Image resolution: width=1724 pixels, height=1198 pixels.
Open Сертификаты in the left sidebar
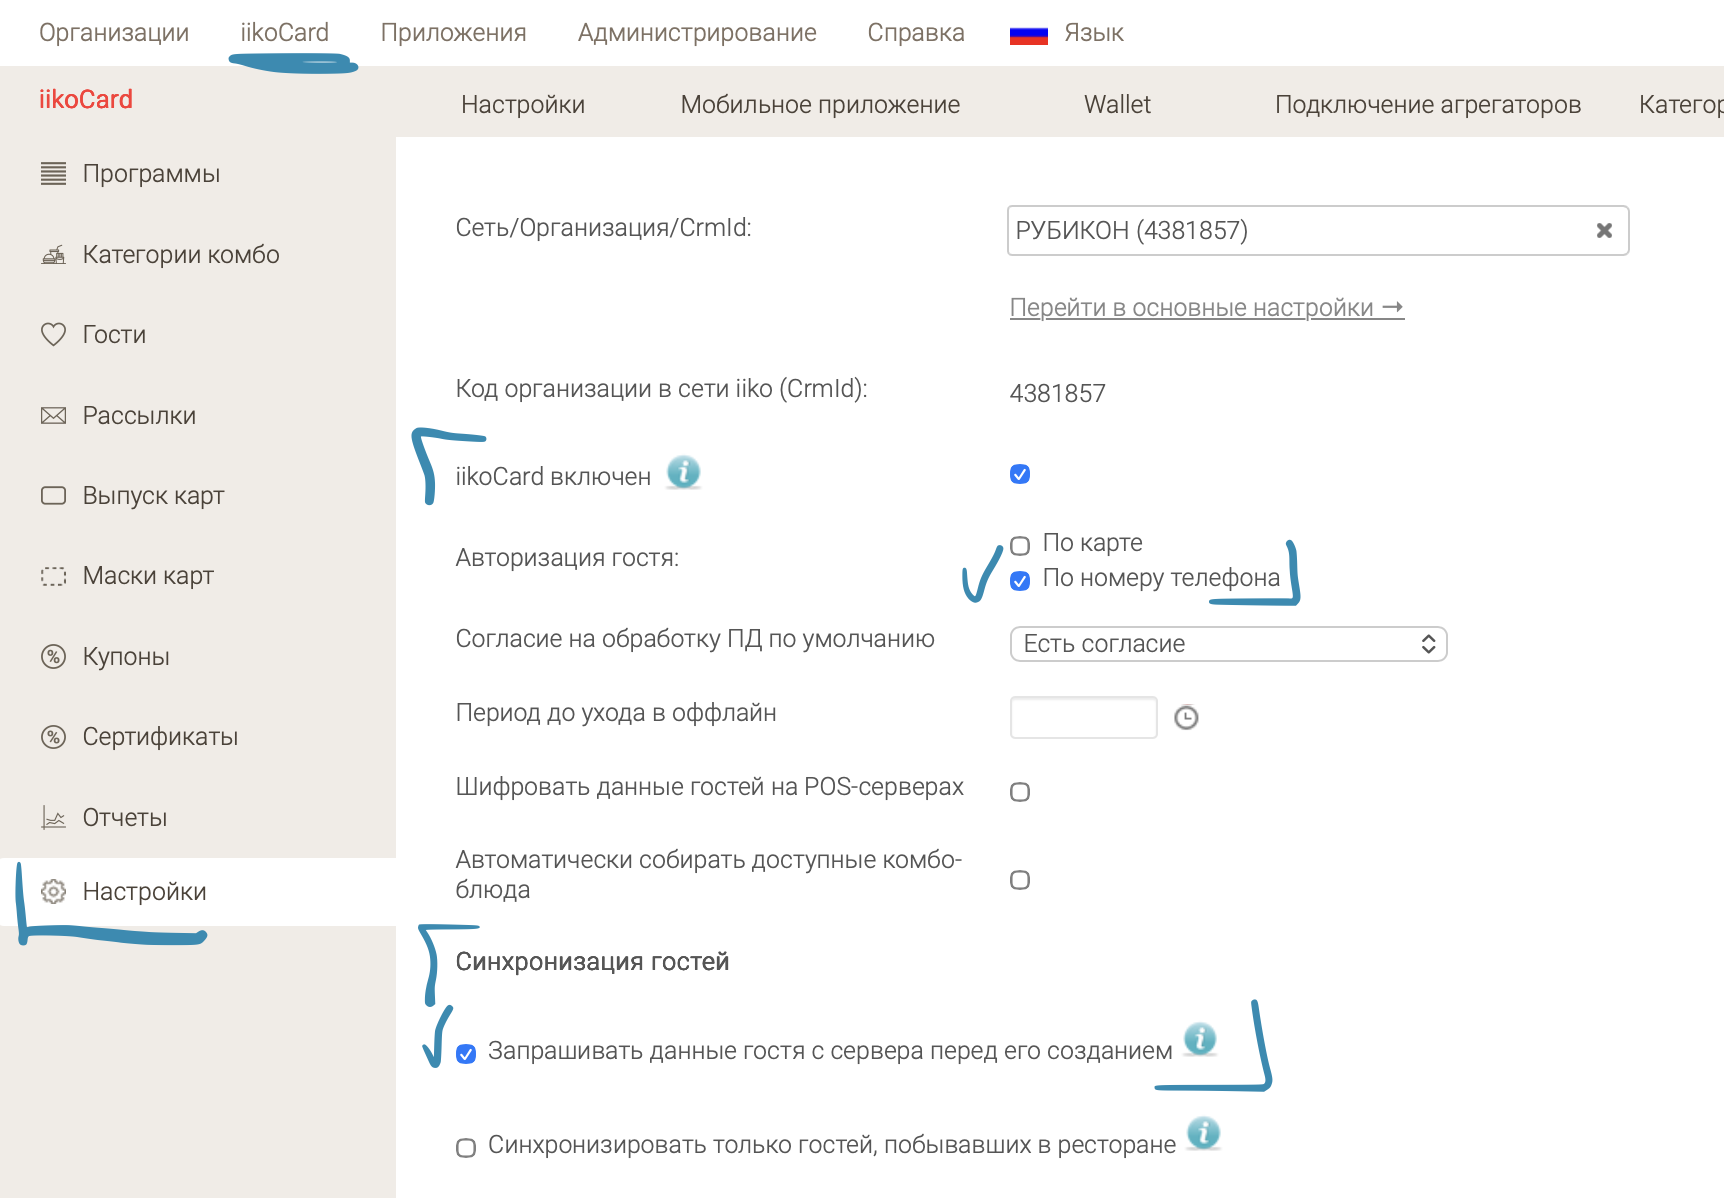tap(160, 737)
